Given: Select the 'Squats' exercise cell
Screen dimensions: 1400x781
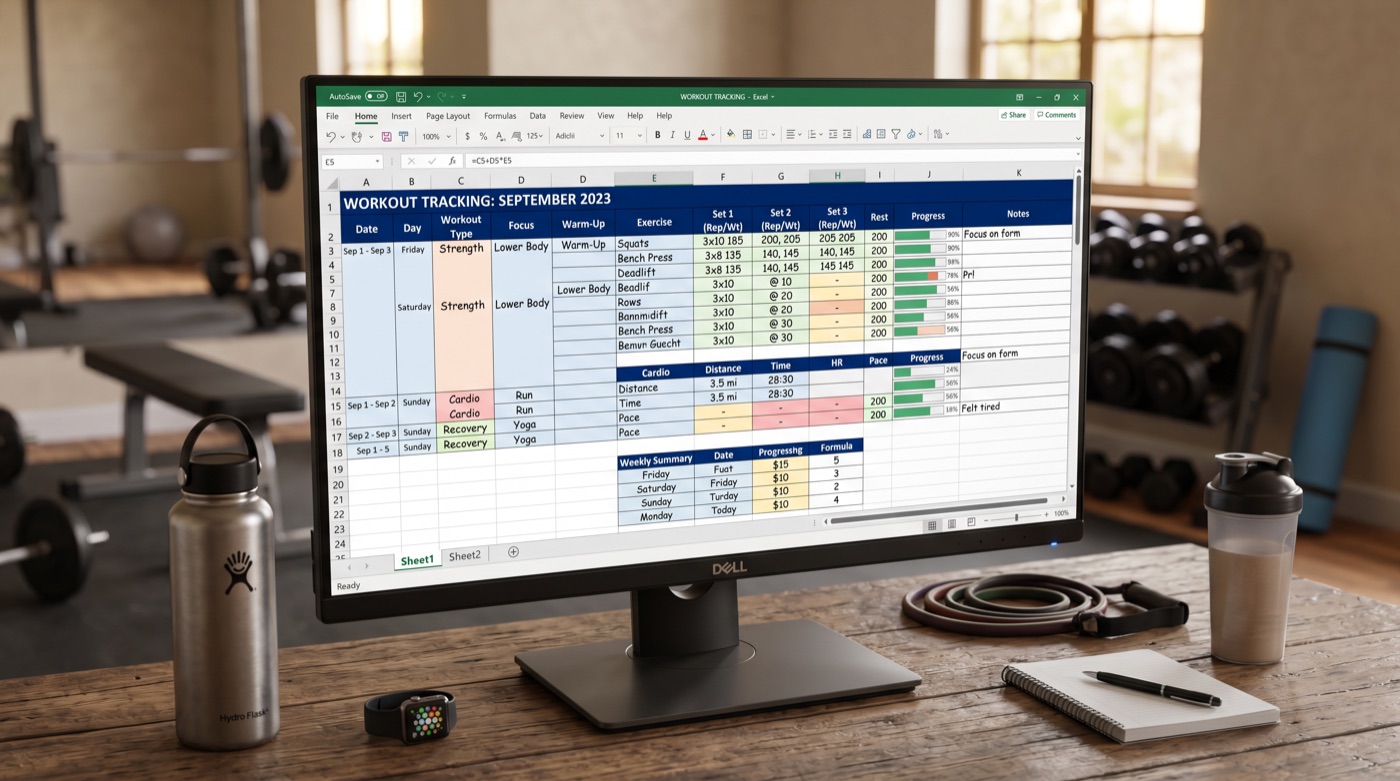Looking at the screenshot, I should tap(654, 243).
